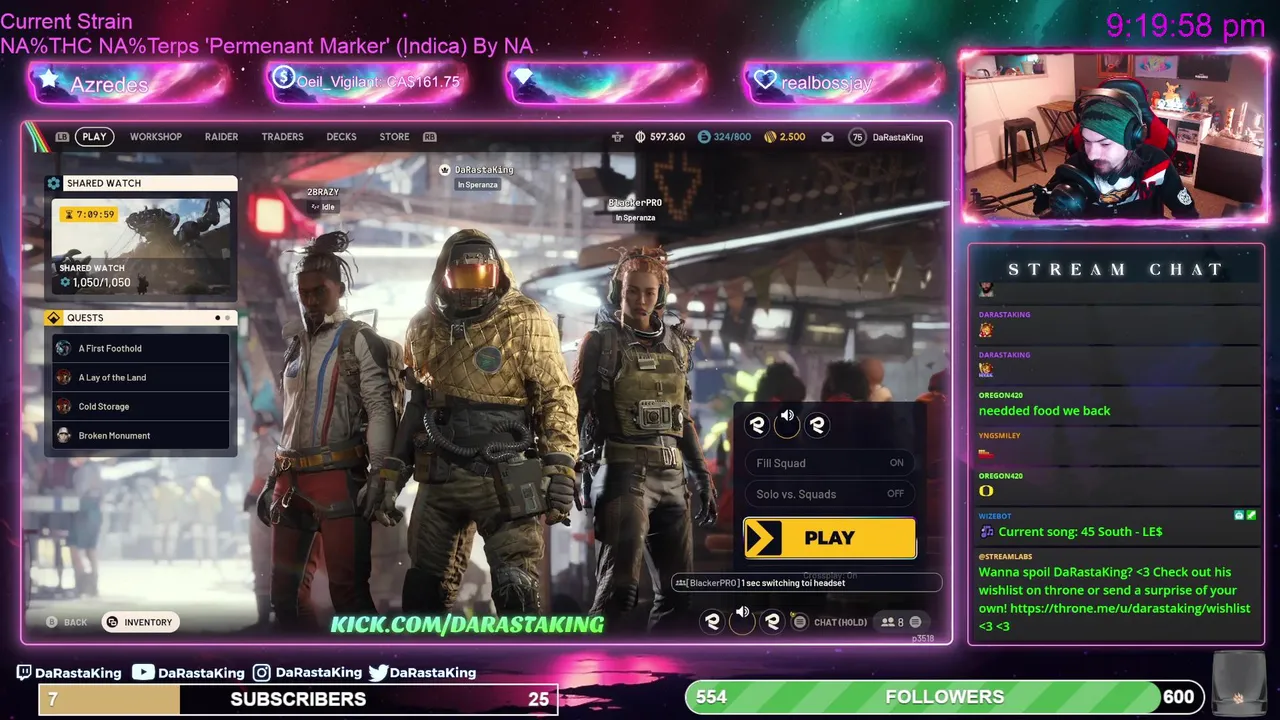
Task: Click the Broken Monument quest giver icon
Action: (64, 435)
